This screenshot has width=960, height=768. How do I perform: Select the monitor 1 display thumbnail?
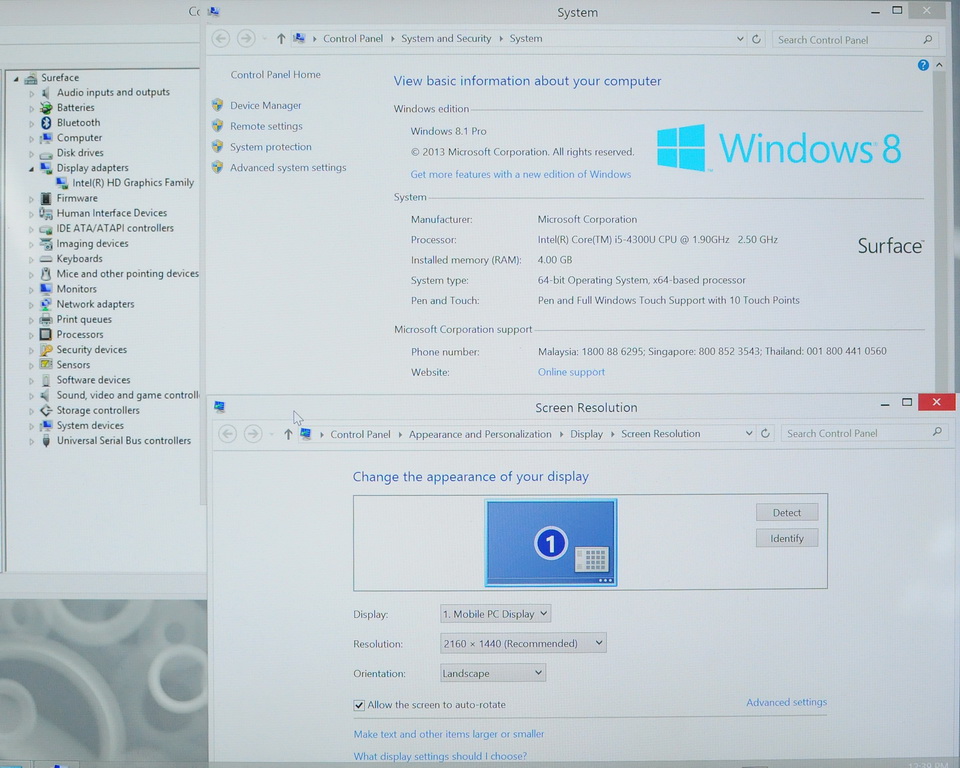[551, 543]
